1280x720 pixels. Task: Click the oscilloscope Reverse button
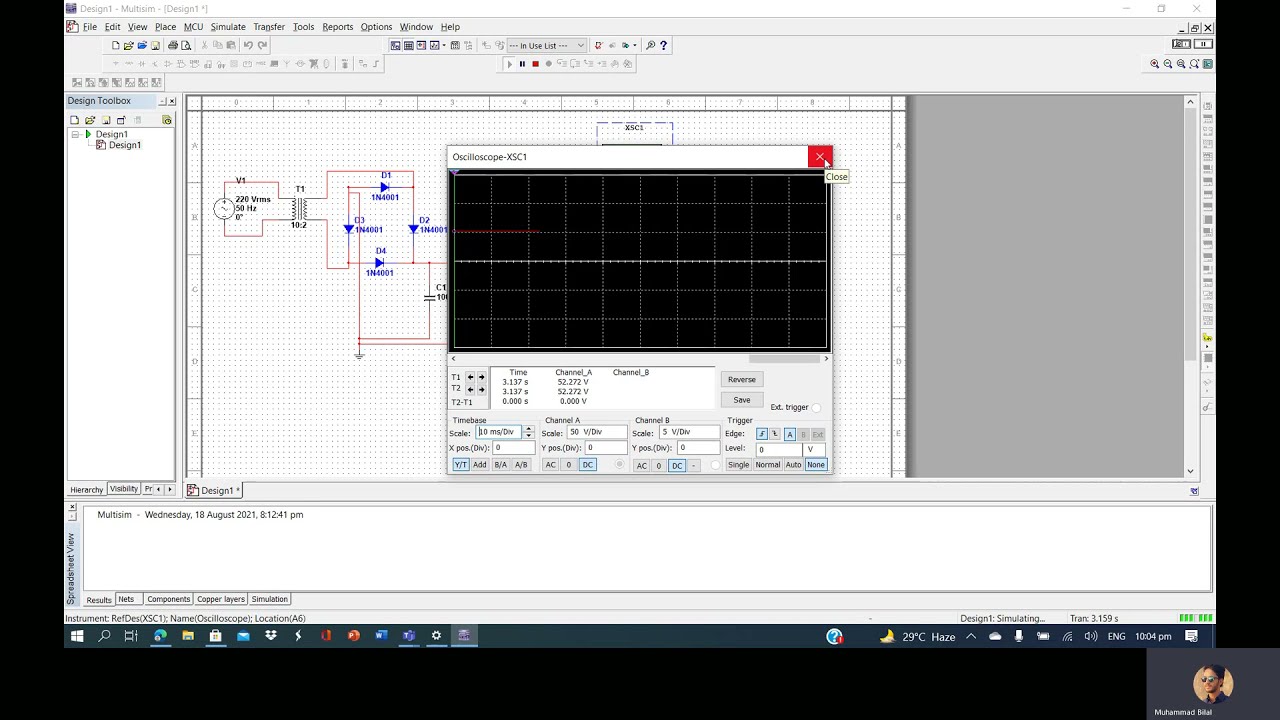742,379
